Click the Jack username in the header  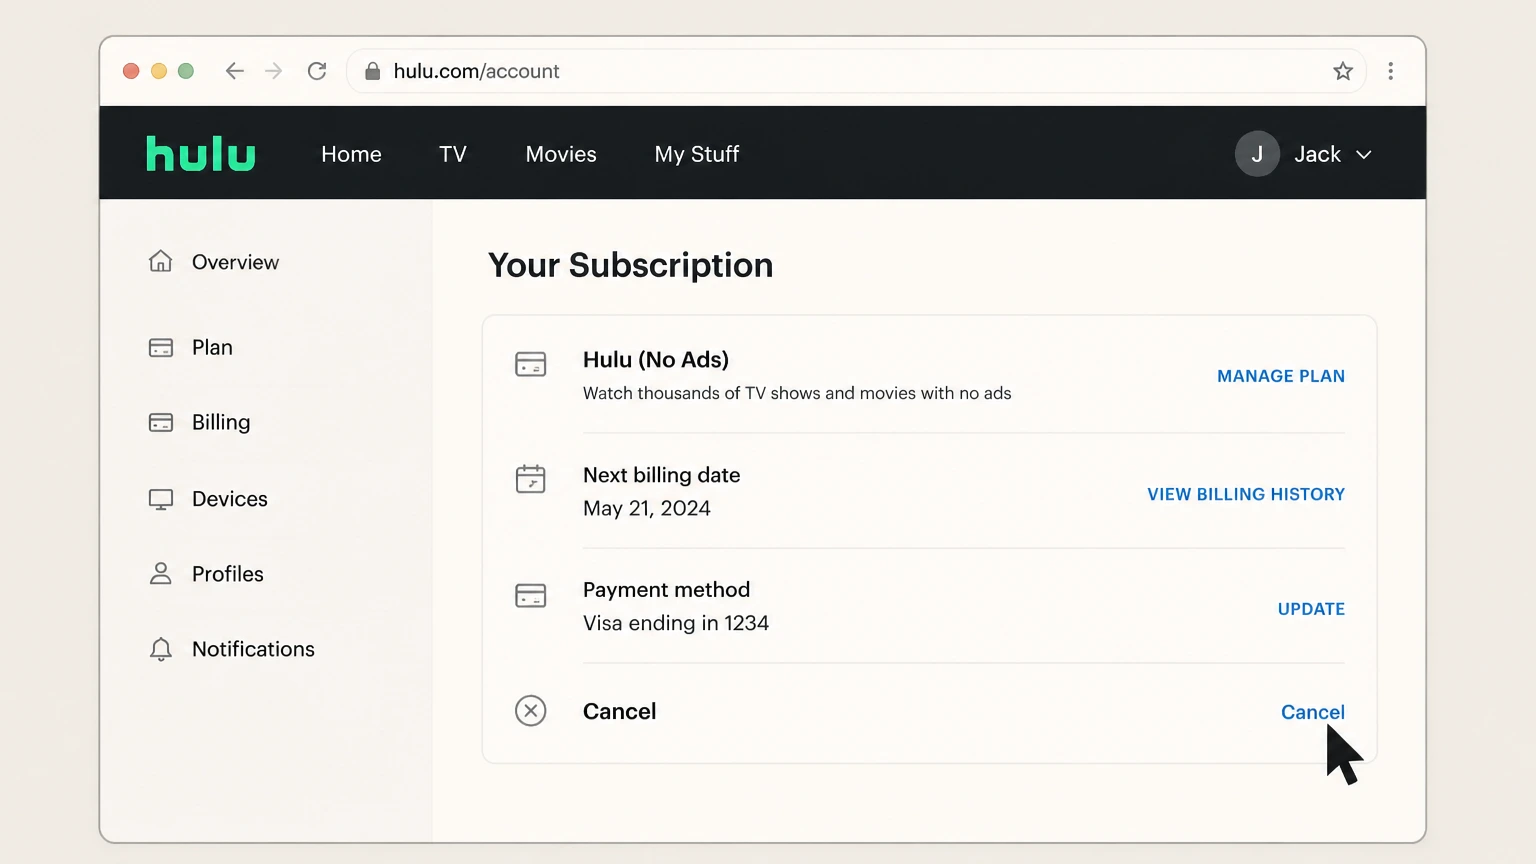(x=1317, y=154)
